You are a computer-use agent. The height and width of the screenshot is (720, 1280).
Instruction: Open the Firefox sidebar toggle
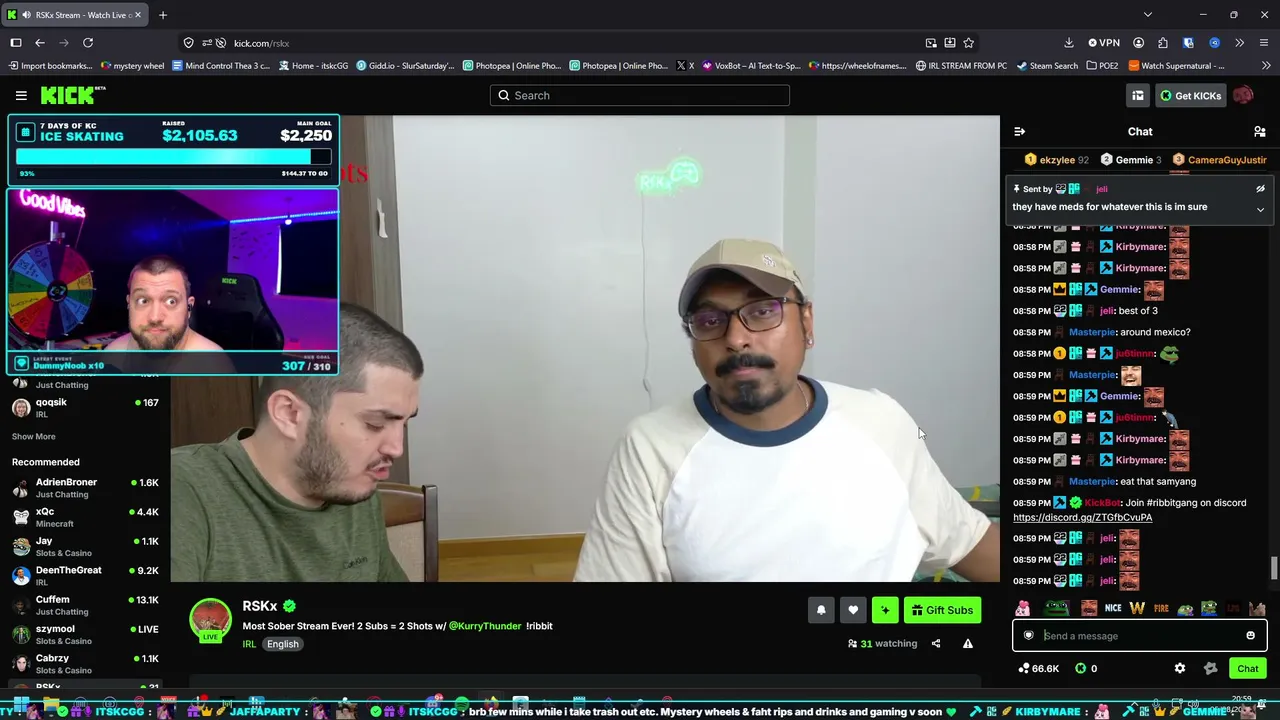[16, 43]
